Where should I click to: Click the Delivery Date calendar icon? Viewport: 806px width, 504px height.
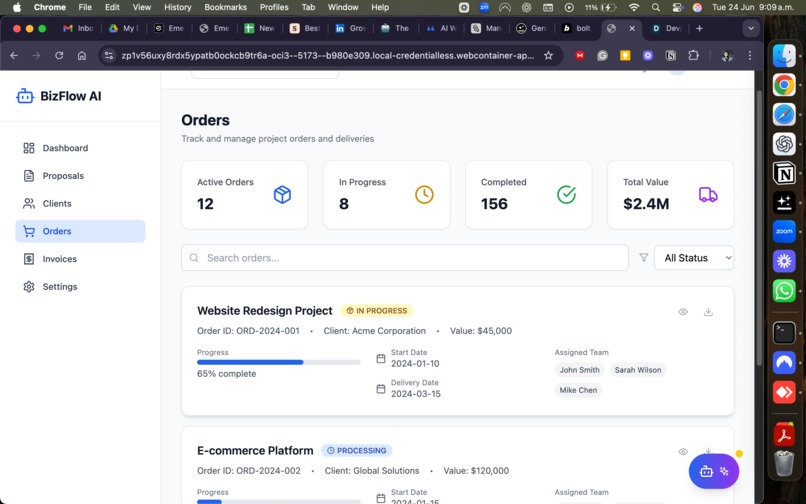click(381, 389)
